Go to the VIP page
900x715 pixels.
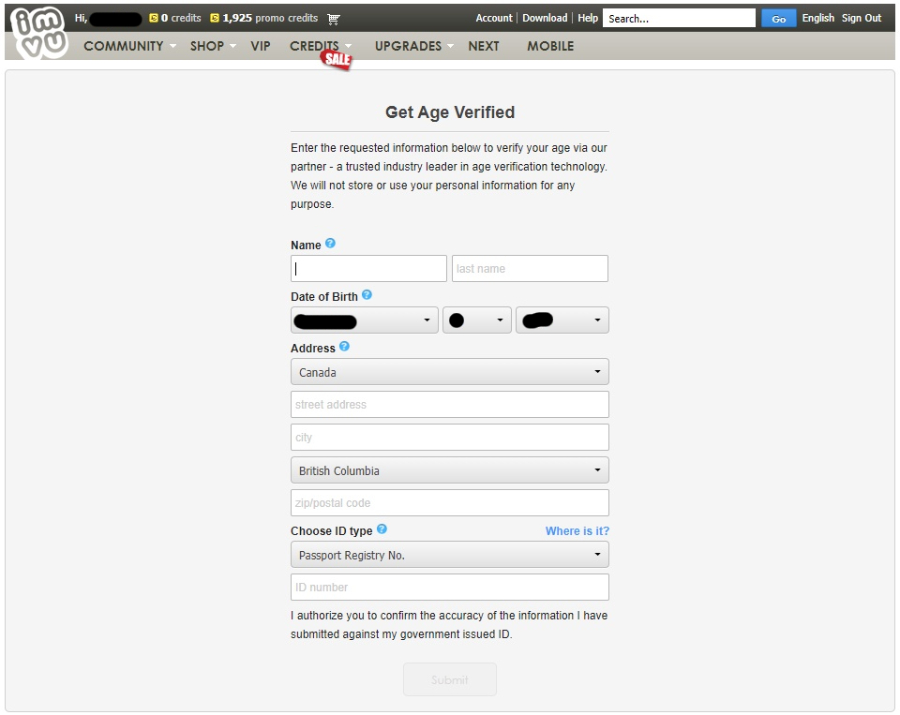pos(261,46)
